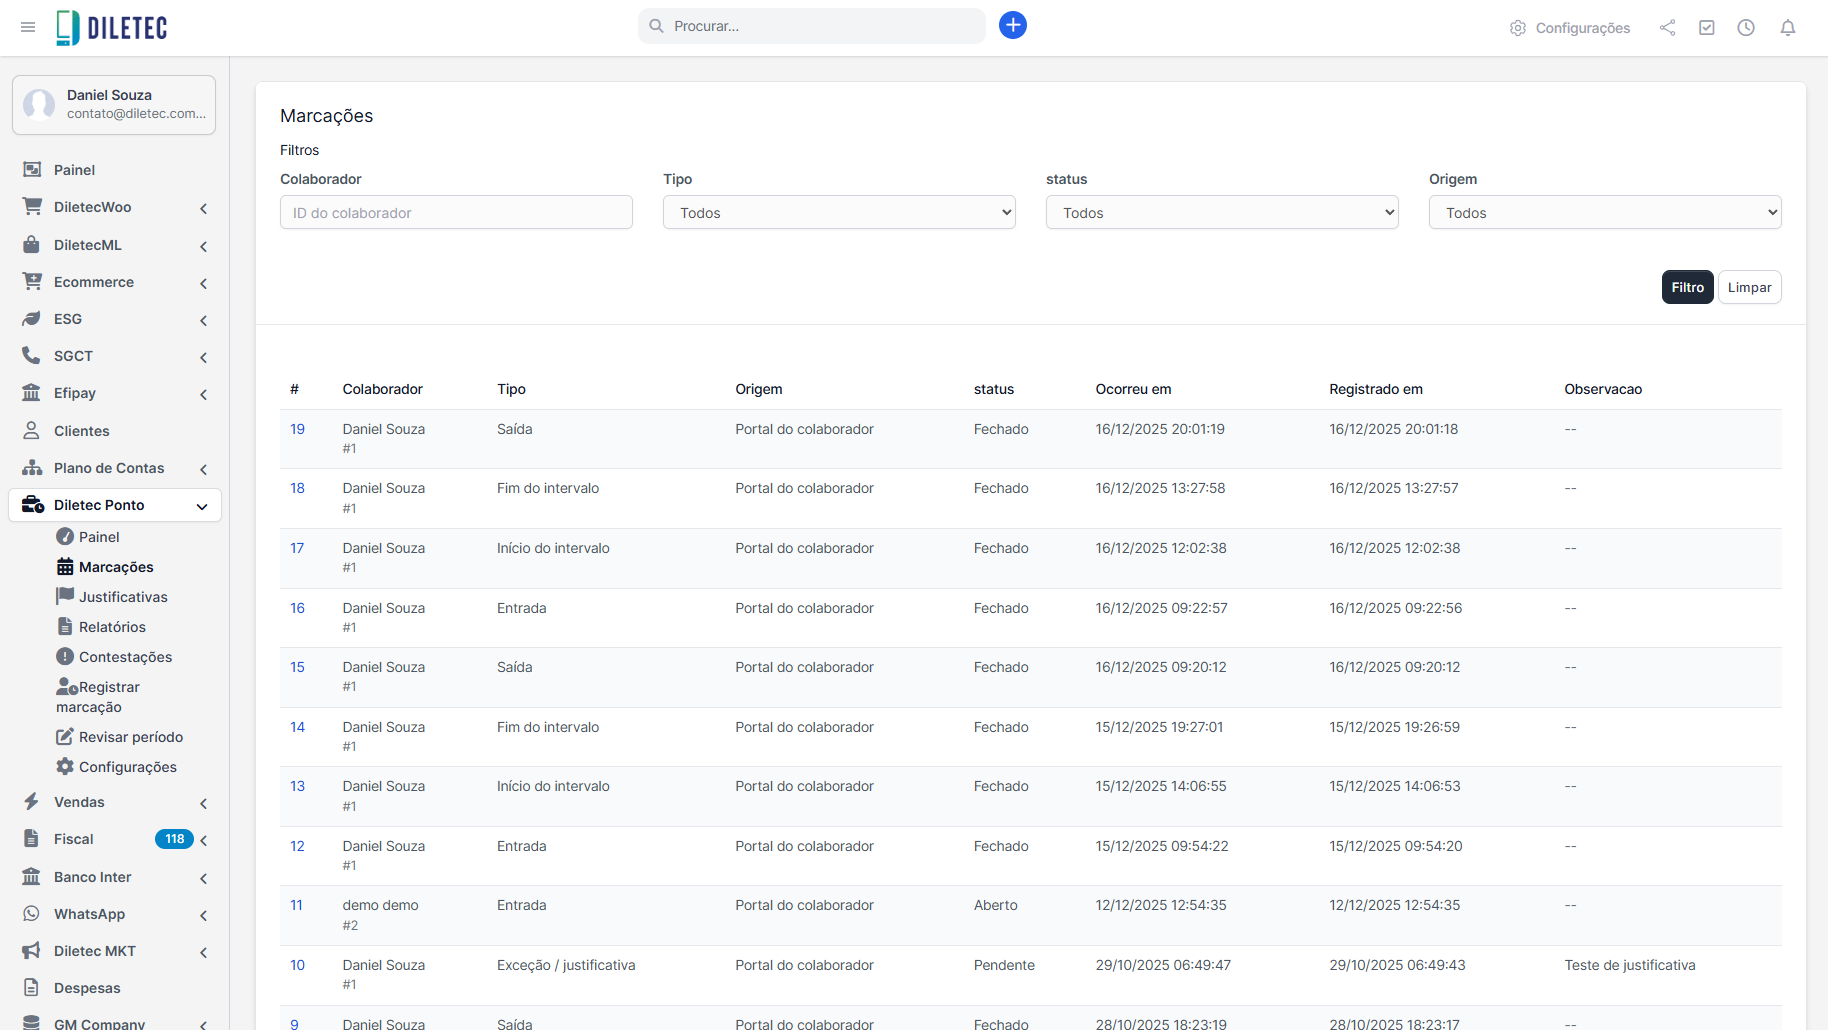This screenshot has height=1030, width=1828.
Task: Click the Limpar button
Action: pos(1748,287)
